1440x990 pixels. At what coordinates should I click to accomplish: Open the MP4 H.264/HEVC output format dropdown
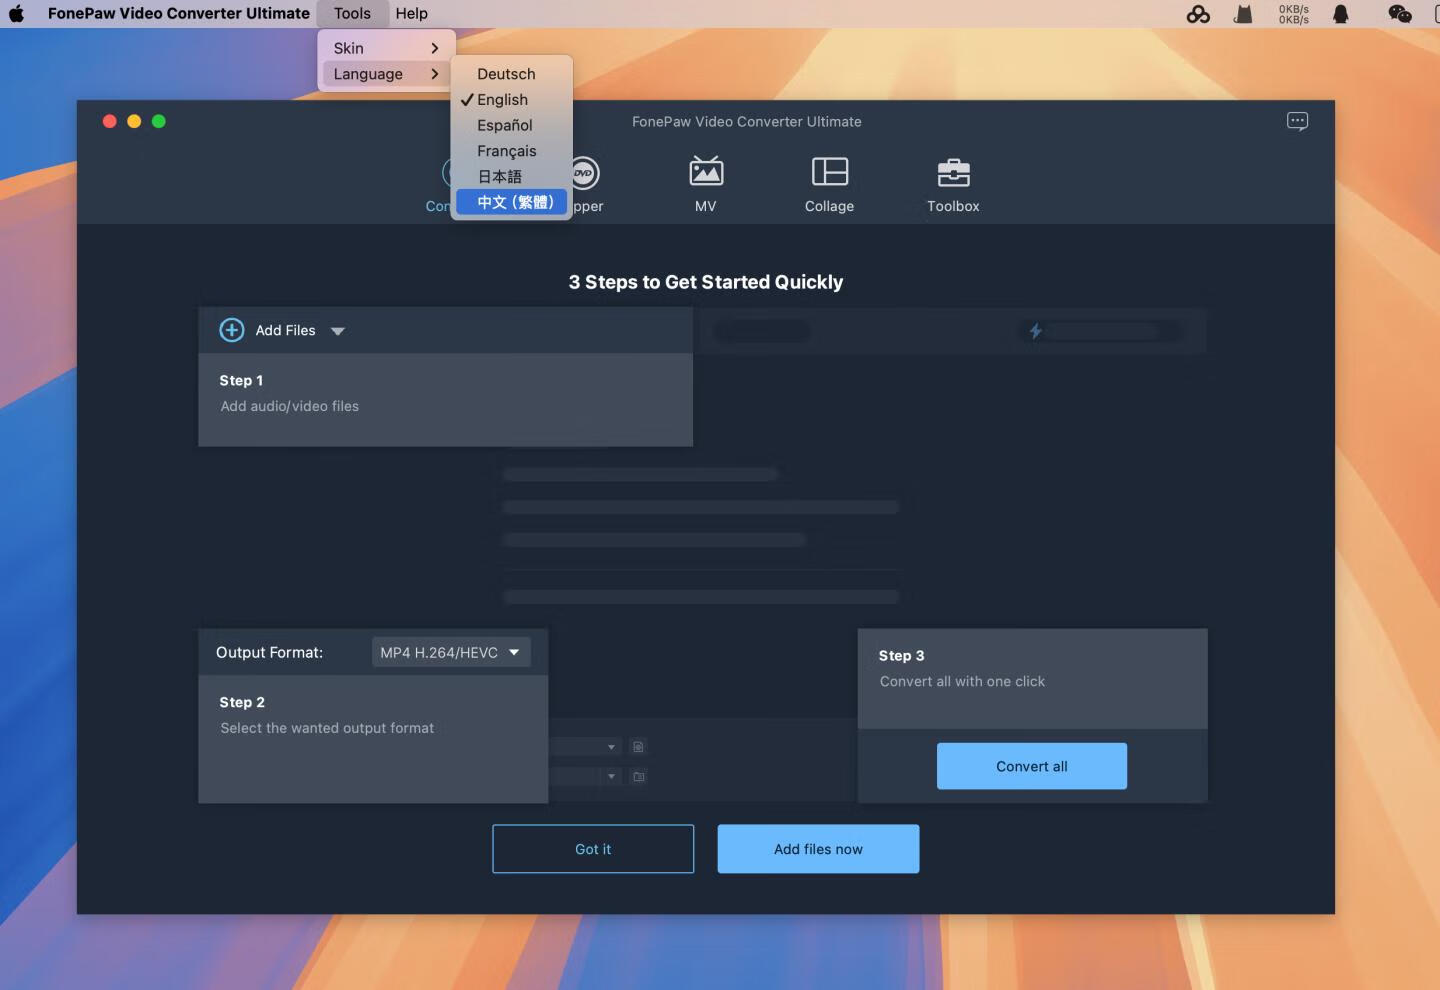(451, 652)
